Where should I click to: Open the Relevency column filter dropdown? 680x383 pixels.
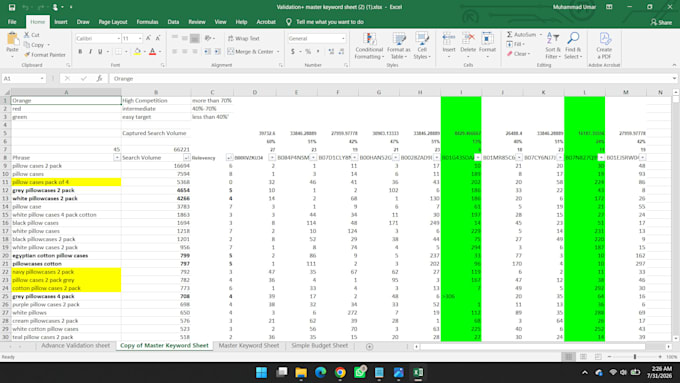[x=229, y=157]
